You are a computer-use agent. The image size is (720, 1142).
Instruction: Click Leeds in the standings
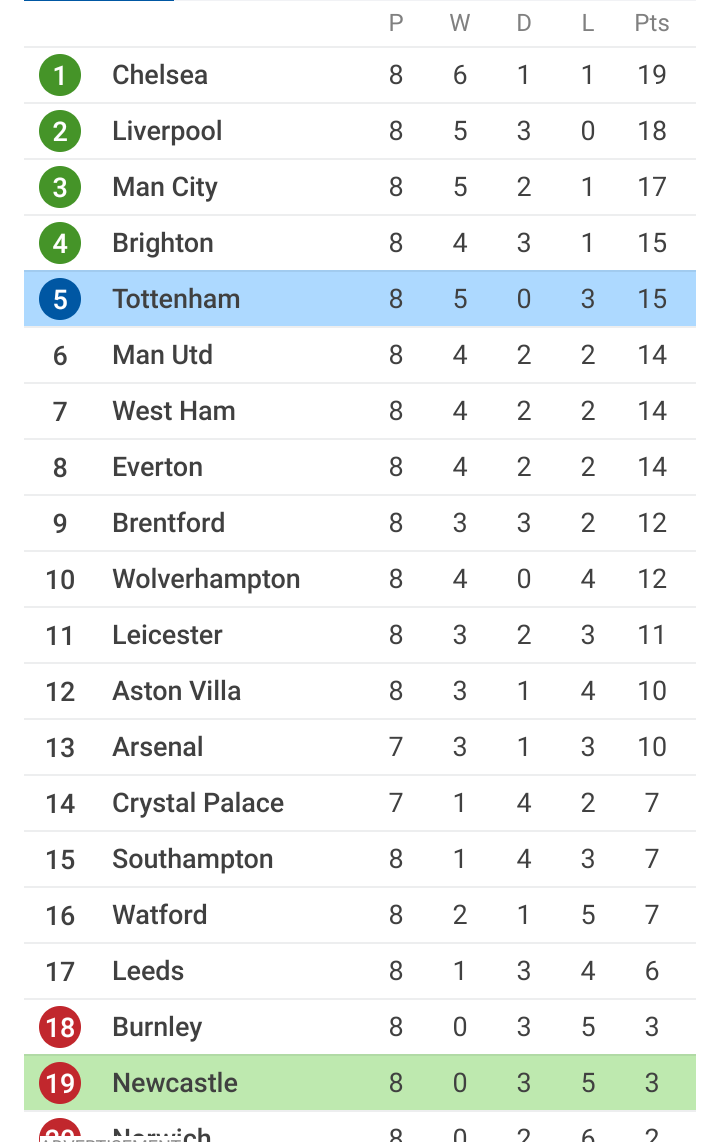[148, 971]
